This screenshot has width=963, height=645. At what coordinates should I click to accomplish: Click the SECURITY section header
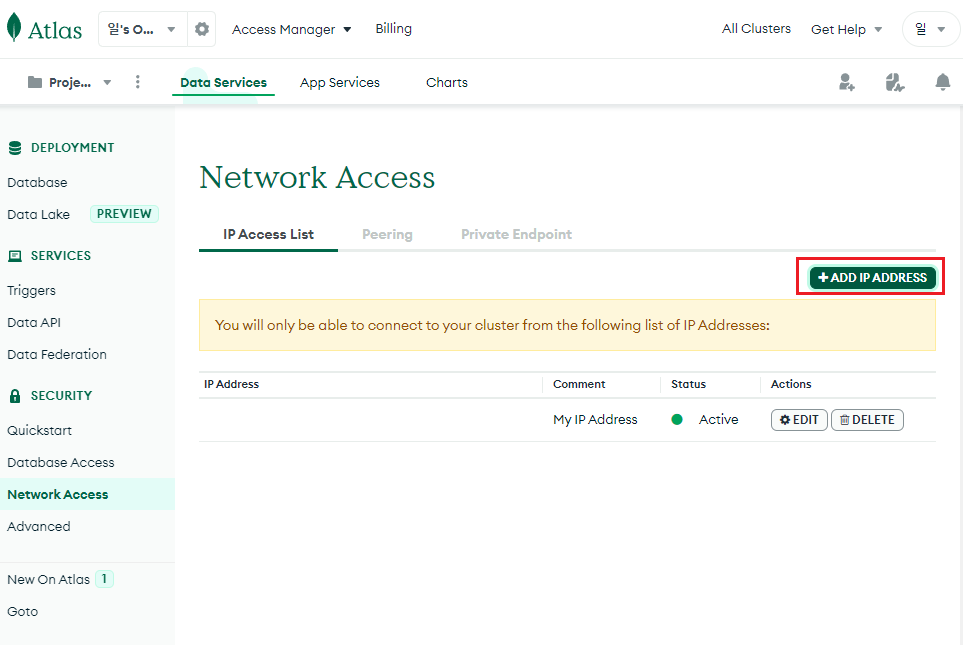61,396
